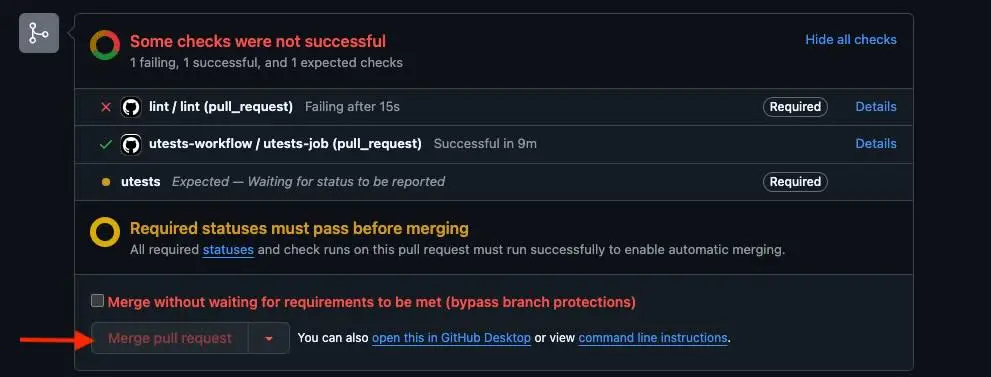
Task: Click the yellow circle Required statuses icon
Action: point(105,232)
